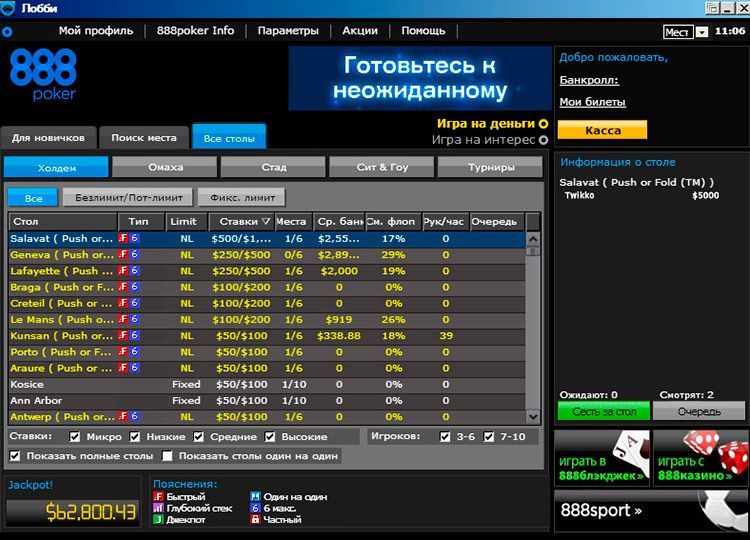Open the 888блэкджек promo tile
Image resolution: width=750 pixels, height=540 pixels.
click(x=602, y=458)
